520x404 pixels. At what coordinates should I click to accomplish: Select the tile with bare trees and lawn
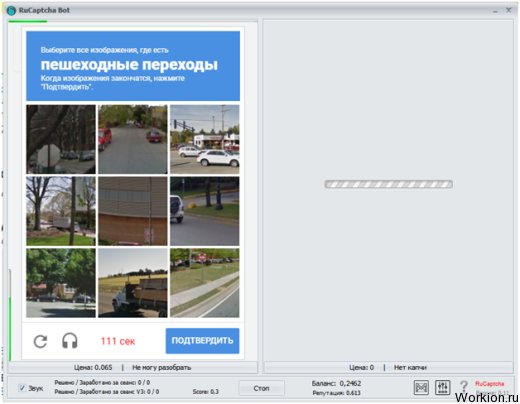61,211
